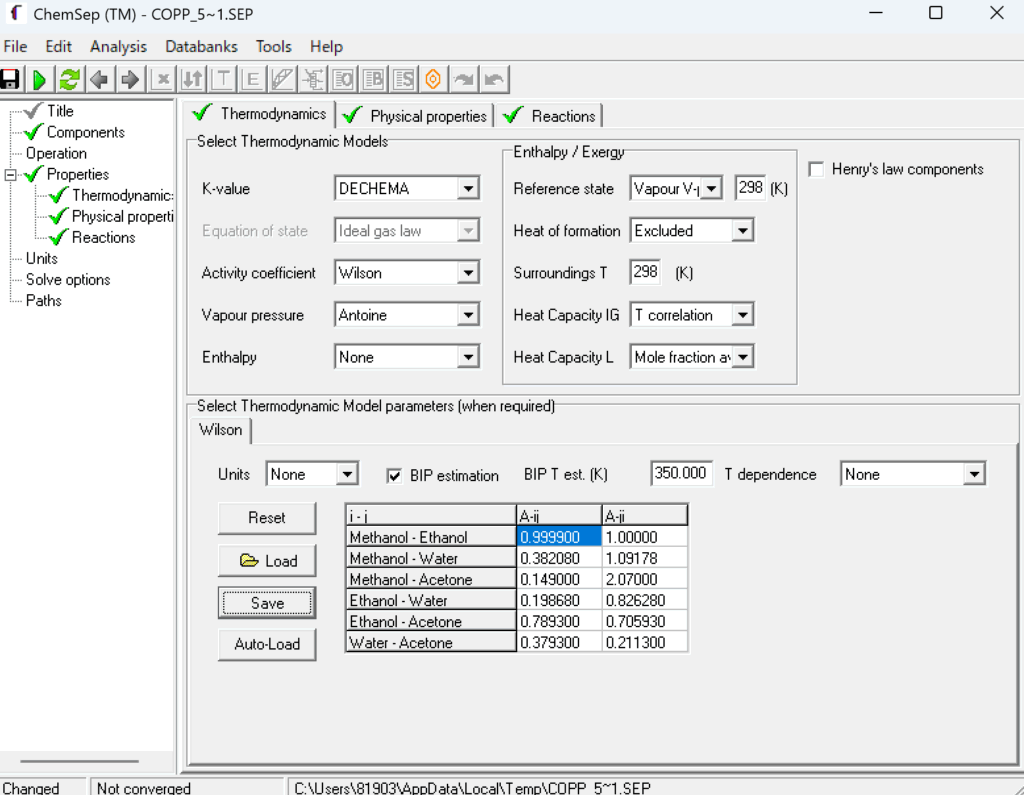1024x795 pixels.
Task: Open the K-value dropdown
Action: tap(468, 189)
